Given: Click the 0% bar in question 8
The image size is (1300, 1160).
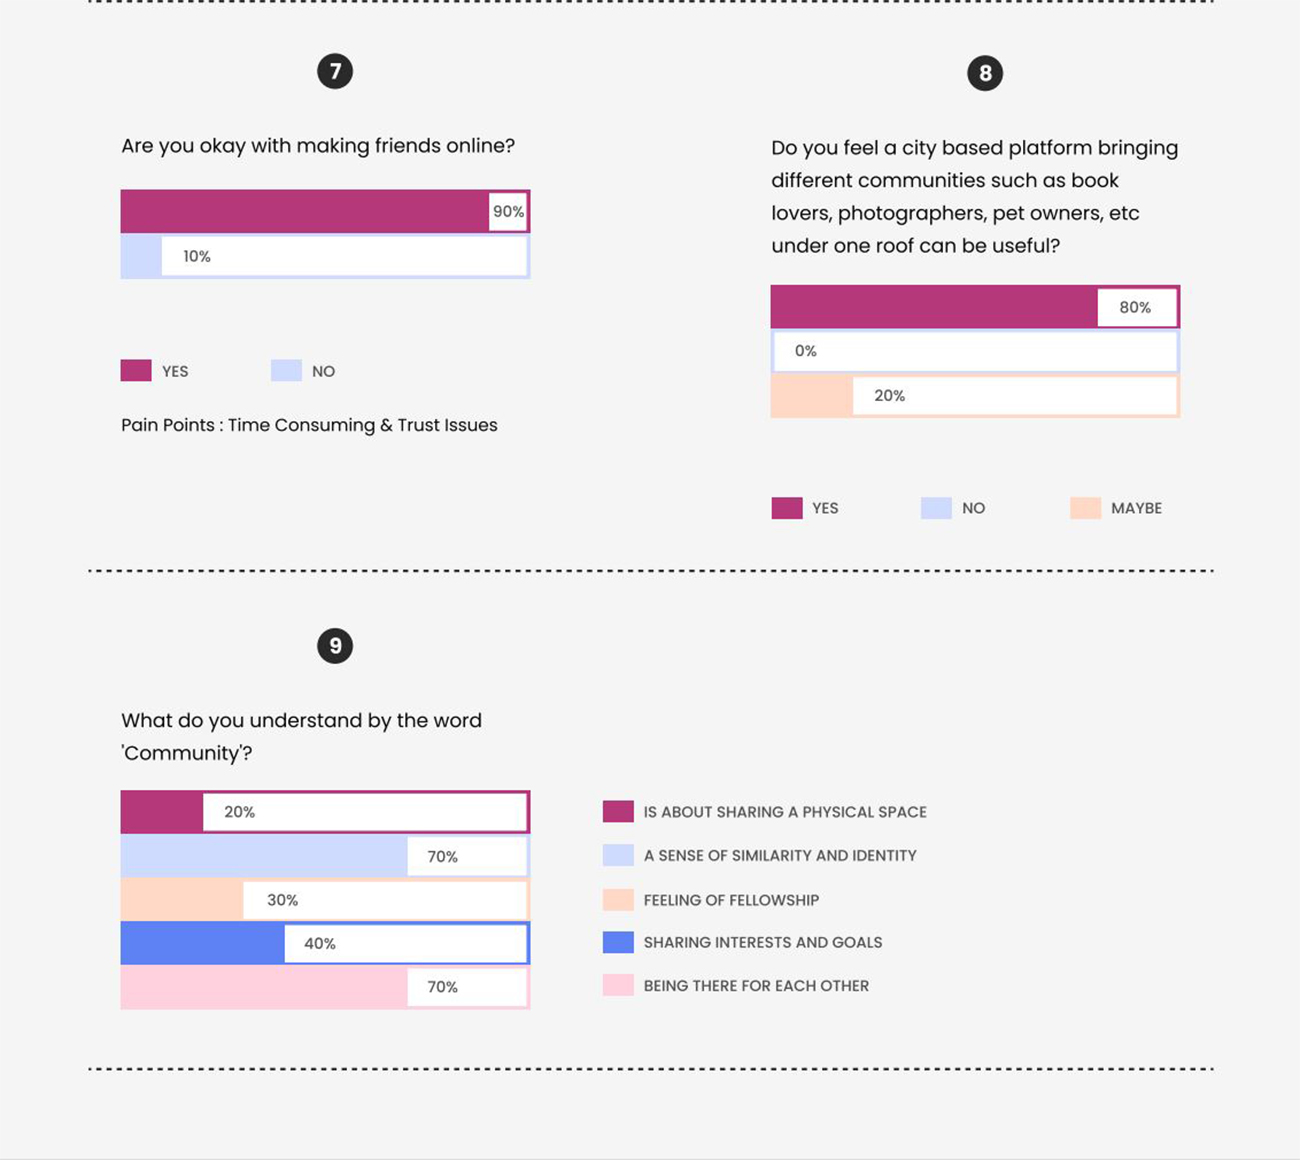Looking at the screenshot, I should [975, 351].
